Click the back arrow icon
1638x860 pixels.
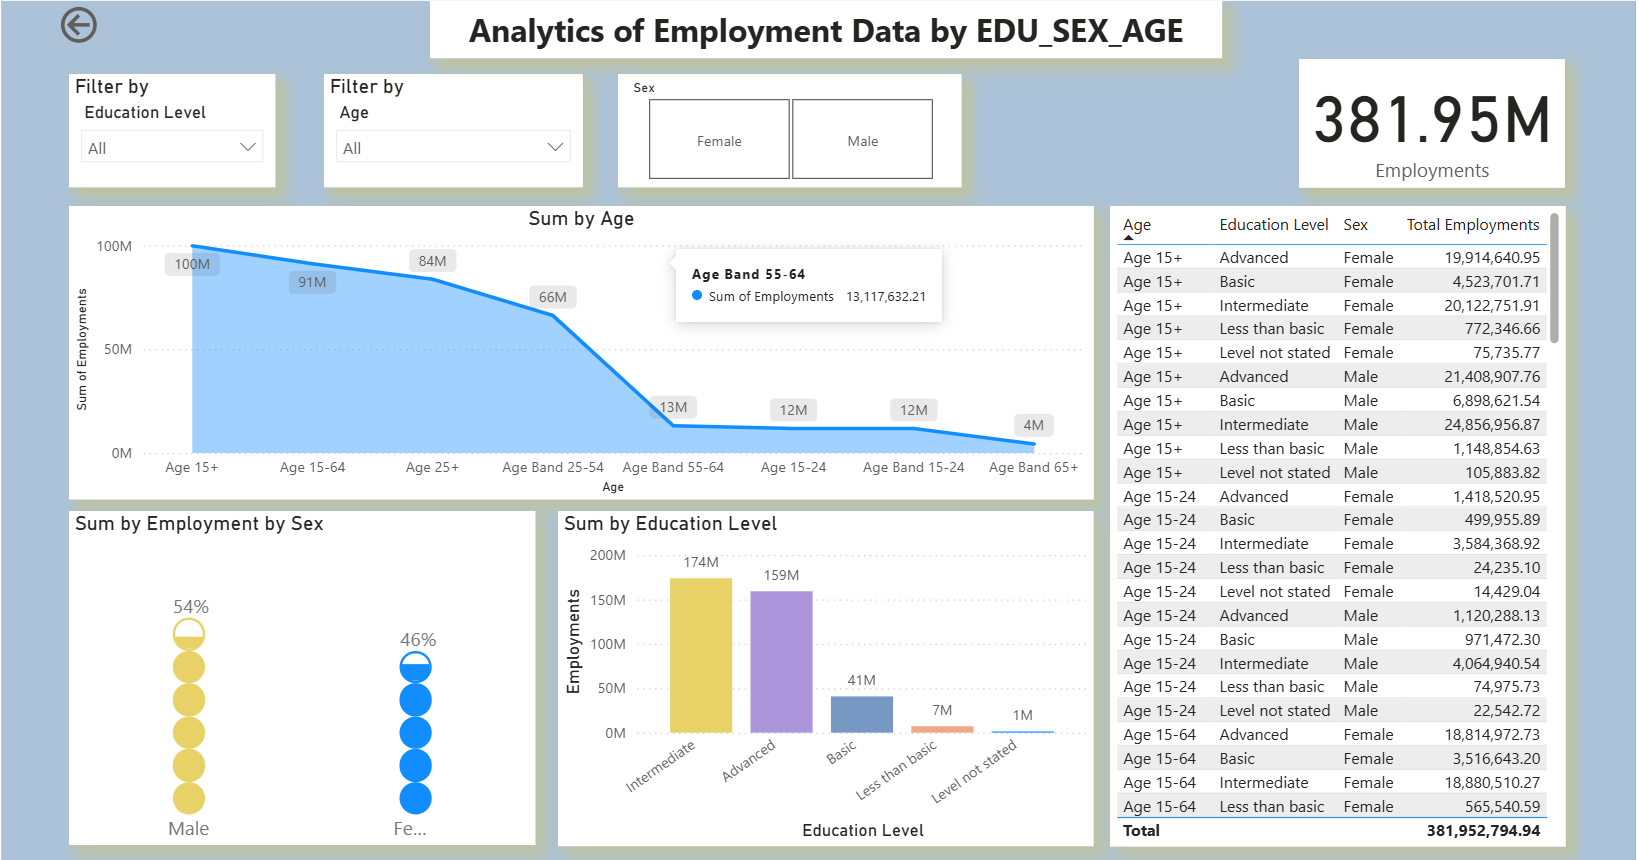(x=79, y=25)
